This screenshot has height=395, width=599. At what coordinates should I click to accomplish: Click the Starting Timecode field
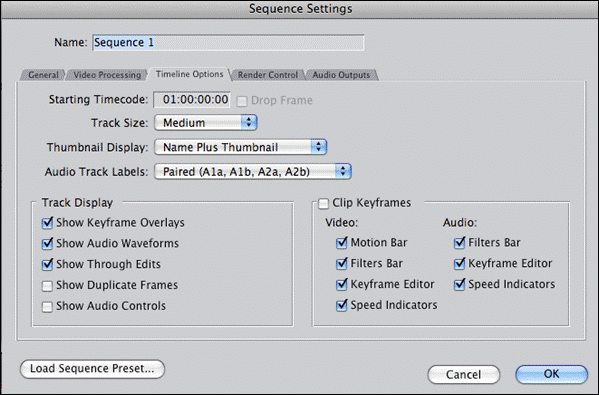[192, 100]
